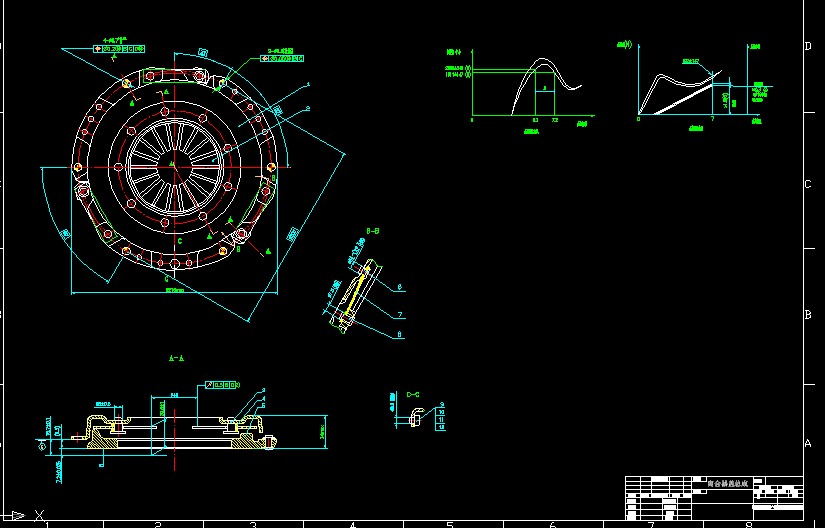
Task: Select the C-C section view label
Action: coord(412,394)
